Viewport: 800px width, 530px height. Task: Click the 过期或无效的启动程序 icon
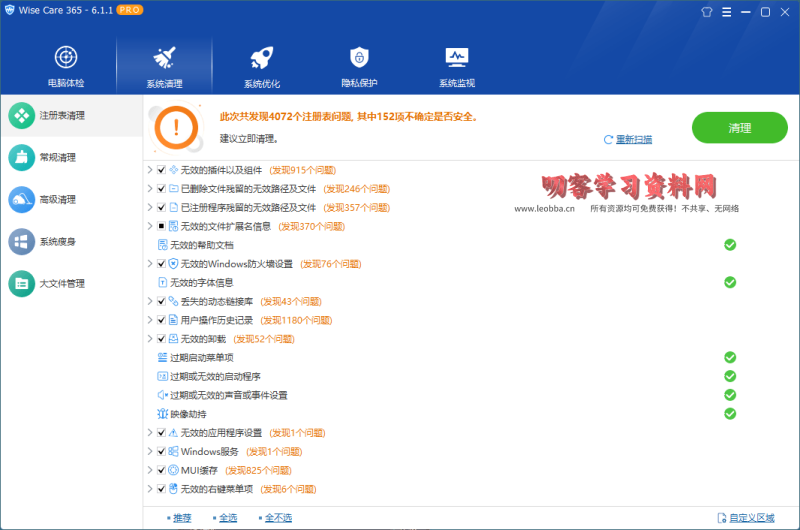point(162,376)
